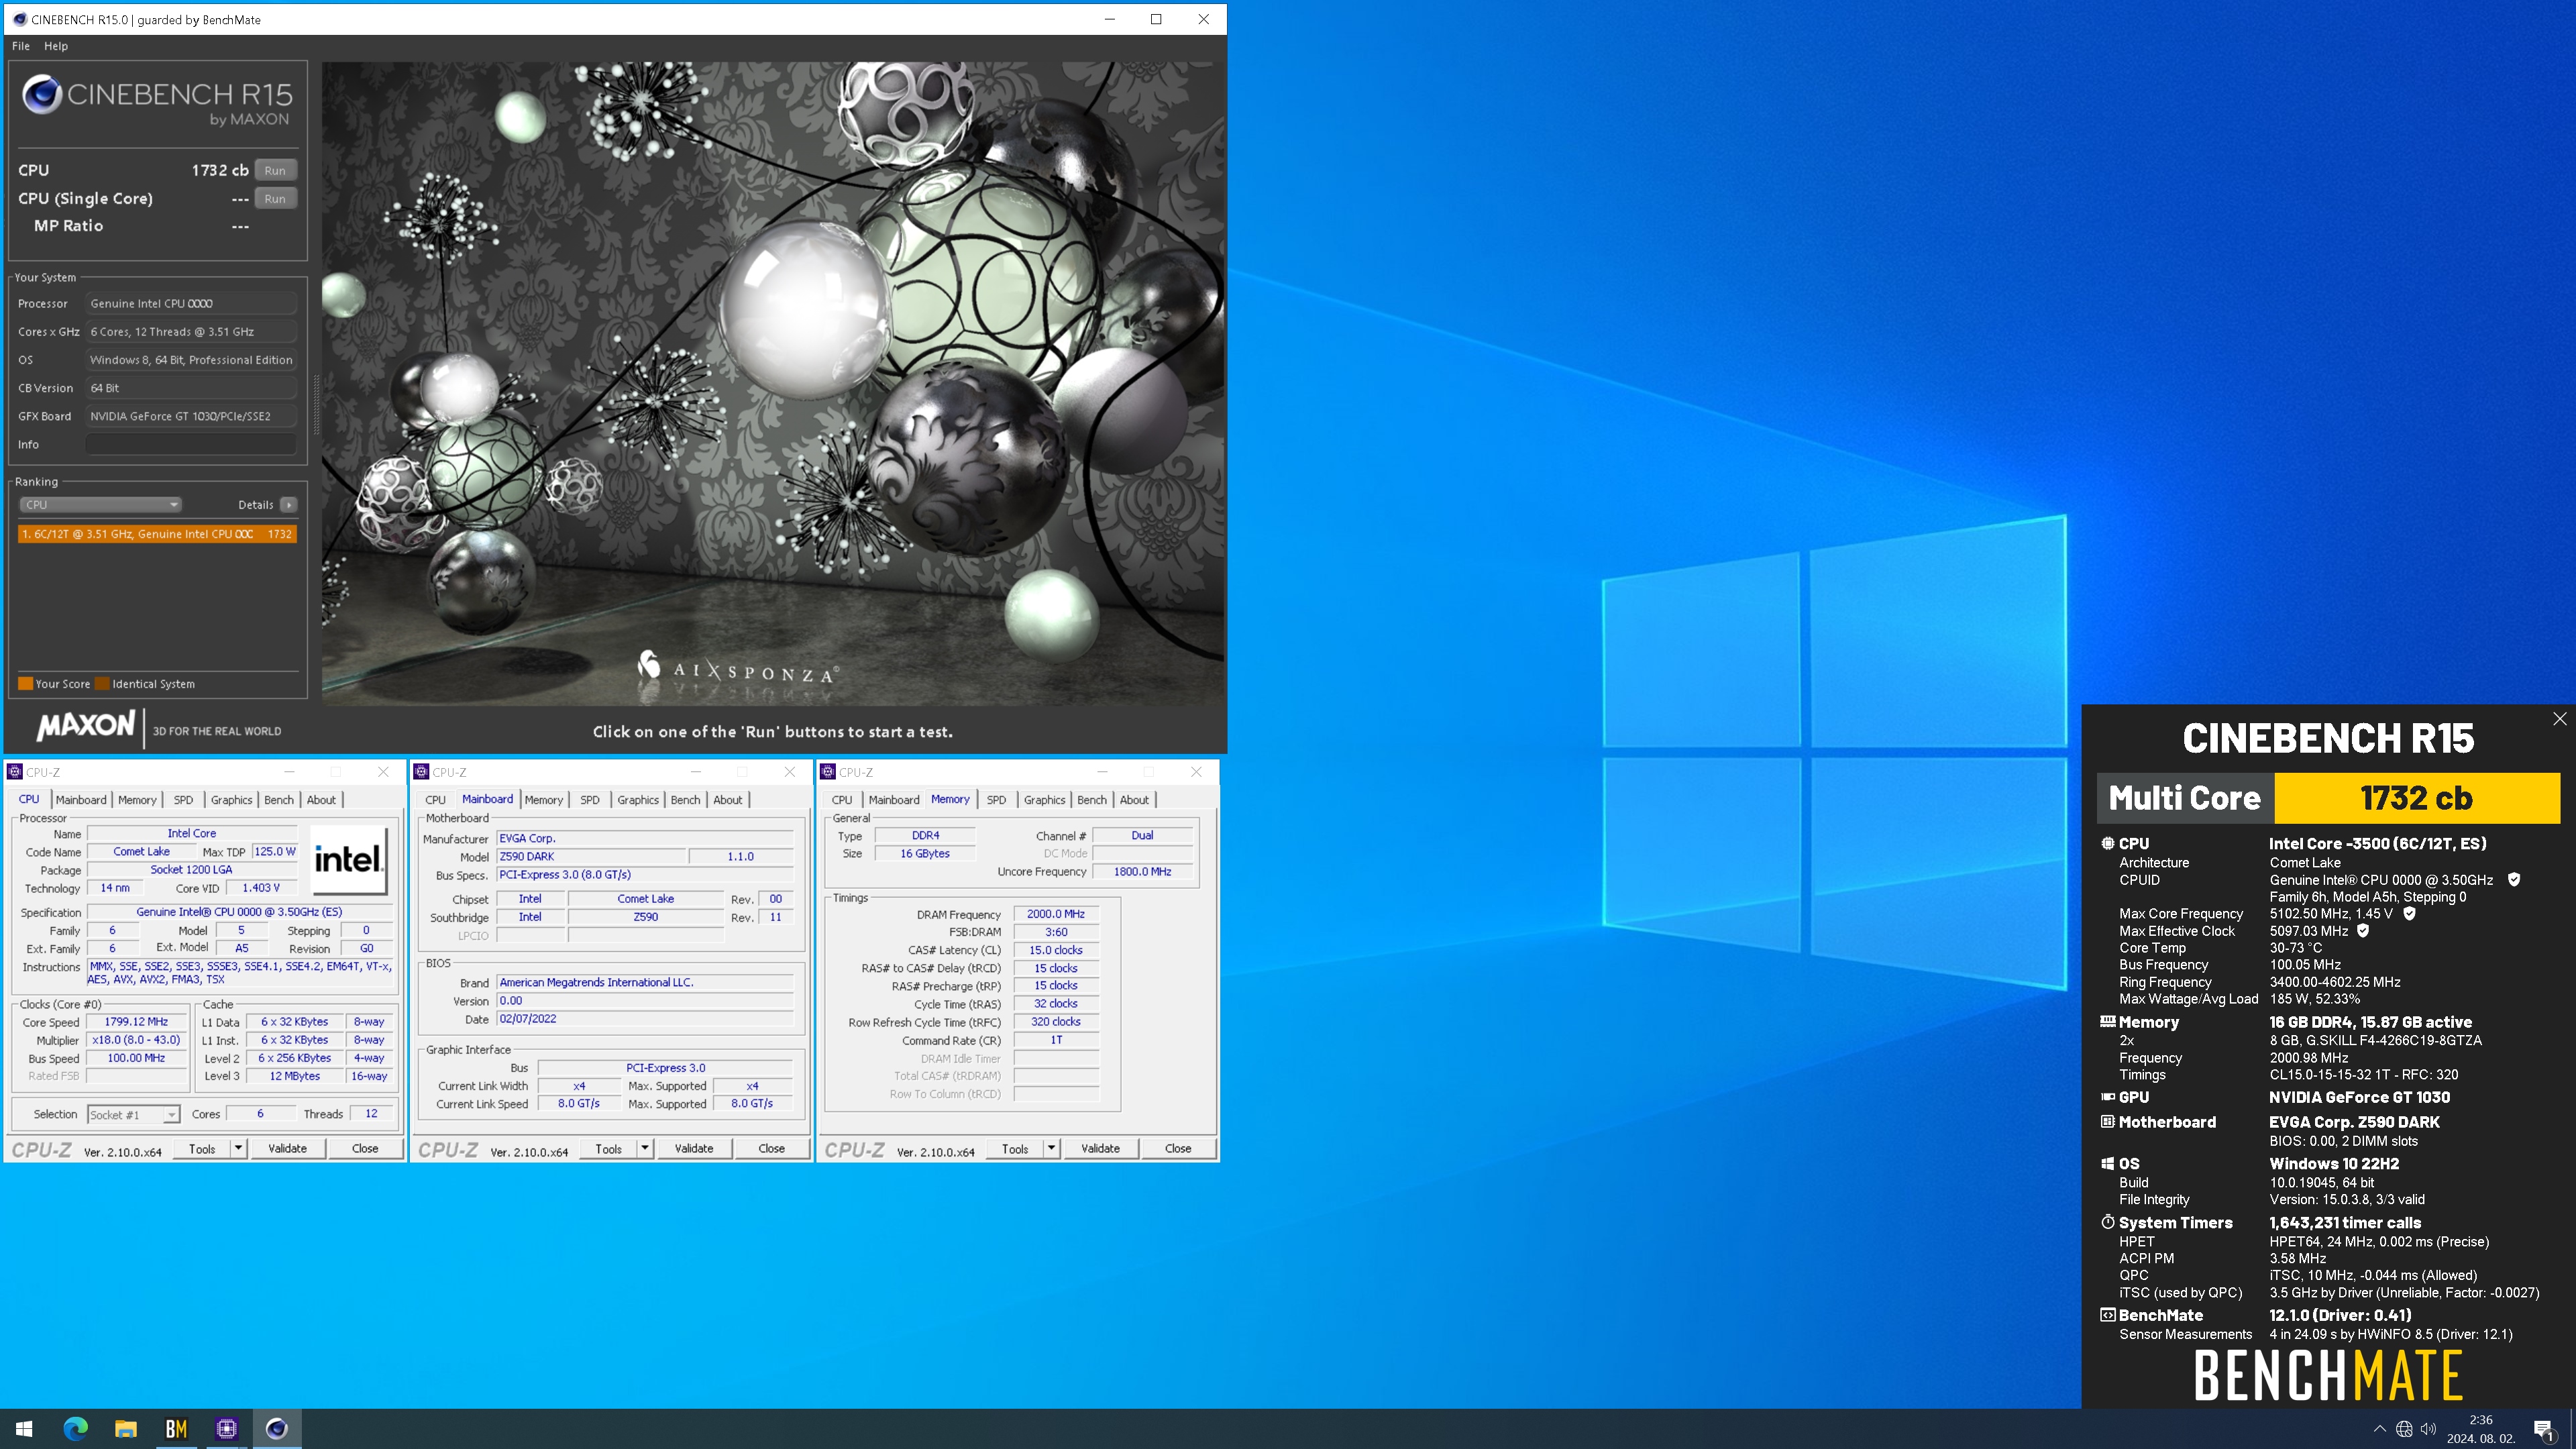Open File Explorer from the taskbar
The image size is (2576, 1449).
coord(126,1428)
